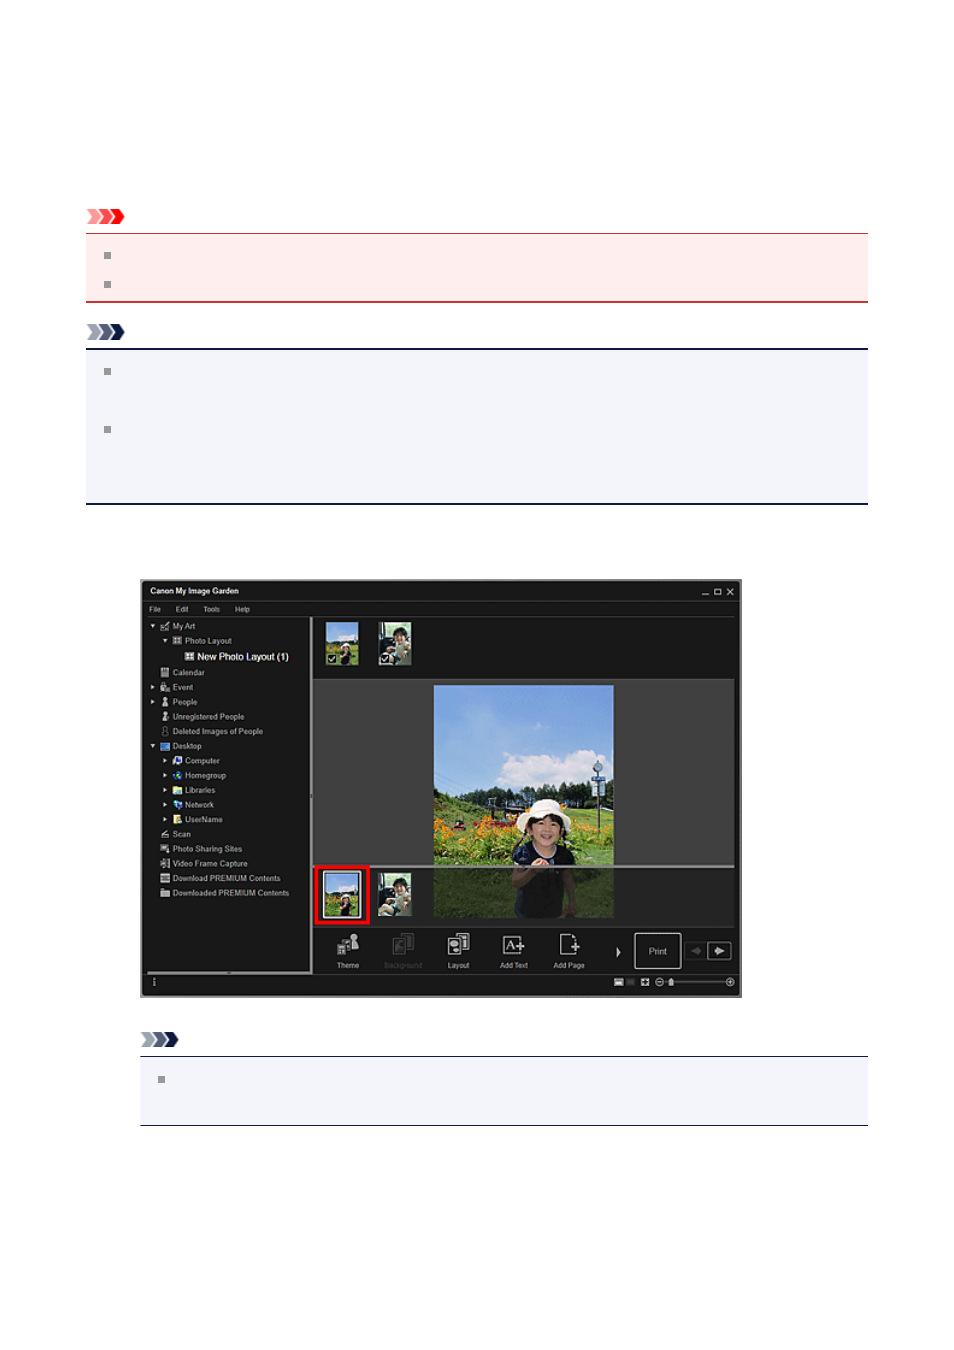The height and width of the screenshot is (1350, 954).
Task: Collapse the Photo Layout node
Action: (165, 641)
